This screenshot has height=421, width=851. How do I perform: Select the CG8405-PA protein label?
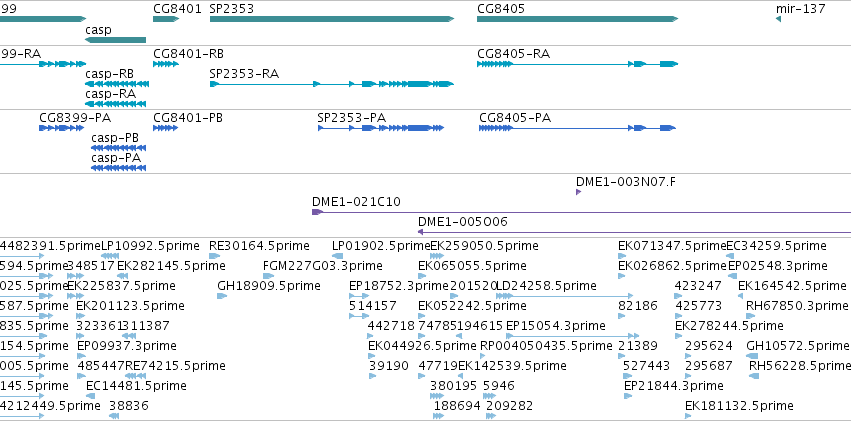(515, 118)
